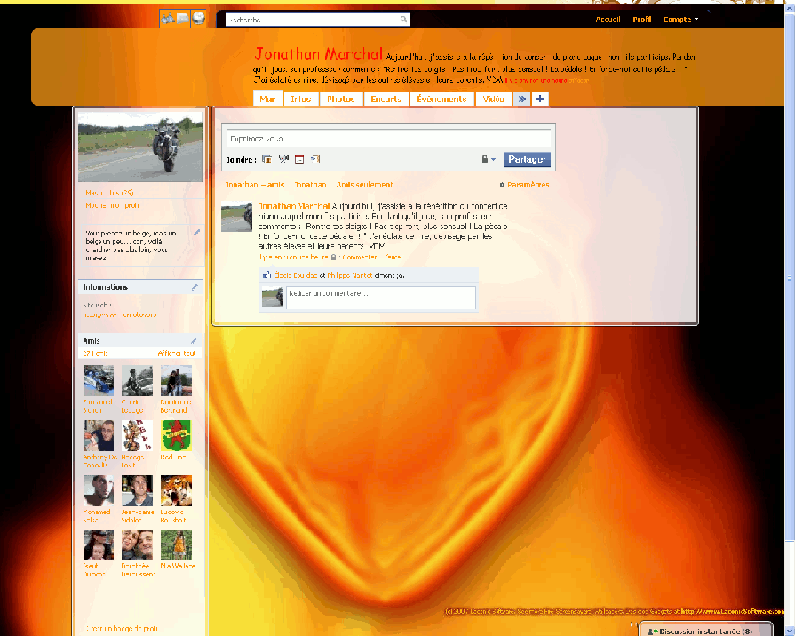This screenshot has width=795, height=636.
Task: Attach an event using the calendar icon
Action: tap(300, 160)
